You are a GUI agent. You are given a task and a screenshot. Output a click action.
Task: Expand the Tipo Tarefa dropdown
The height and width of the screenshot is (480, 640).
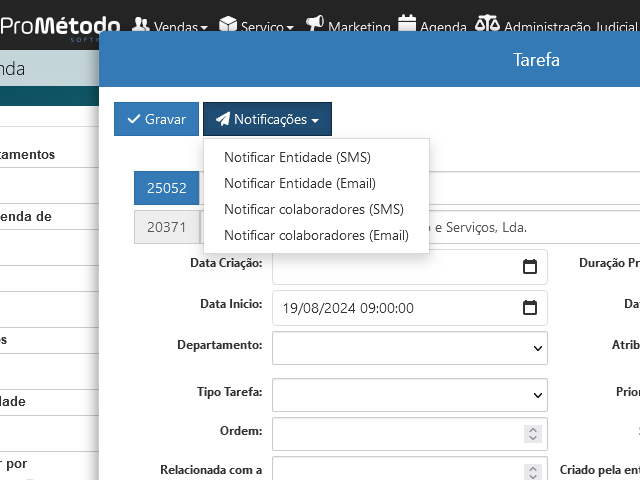[x=409, y=395]
